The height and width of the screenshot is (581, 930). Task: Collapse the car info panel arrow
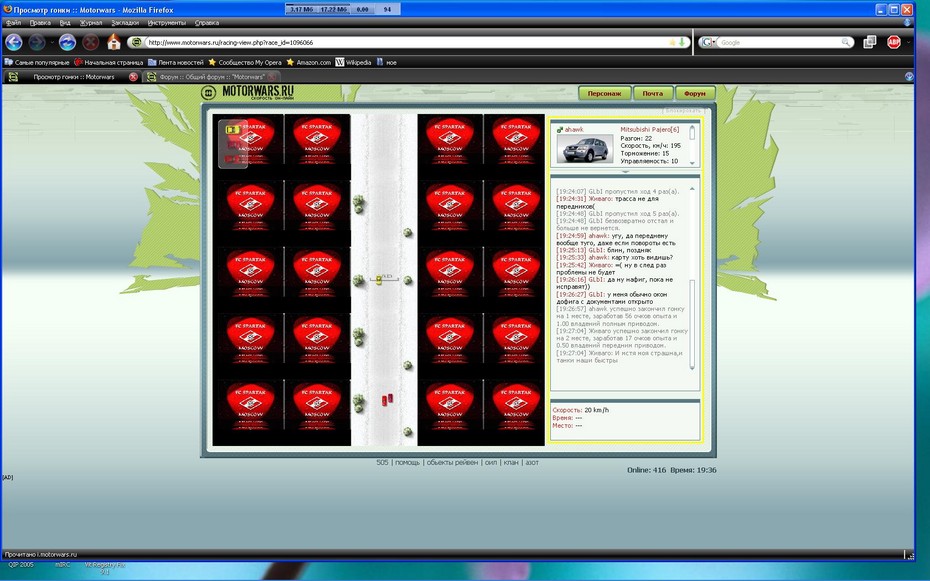pos(625,172)
